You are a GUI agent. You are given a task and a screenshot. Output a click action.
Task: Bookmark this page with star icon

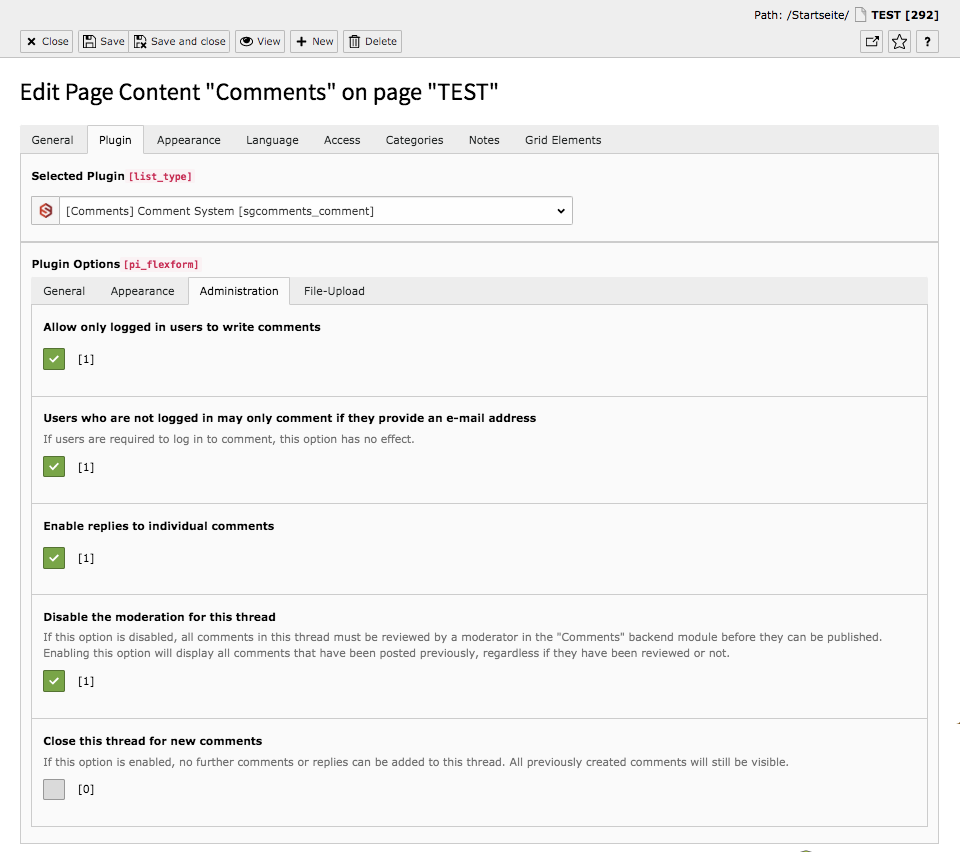(x=899, y=42)
